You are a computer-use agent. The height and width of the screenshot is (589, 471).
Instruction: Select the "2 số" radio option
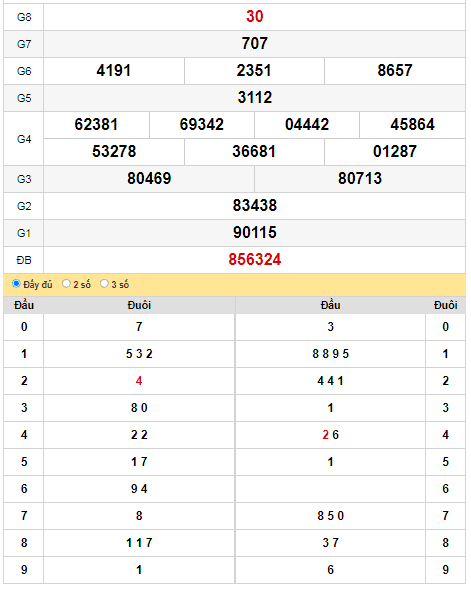[66, 284]
